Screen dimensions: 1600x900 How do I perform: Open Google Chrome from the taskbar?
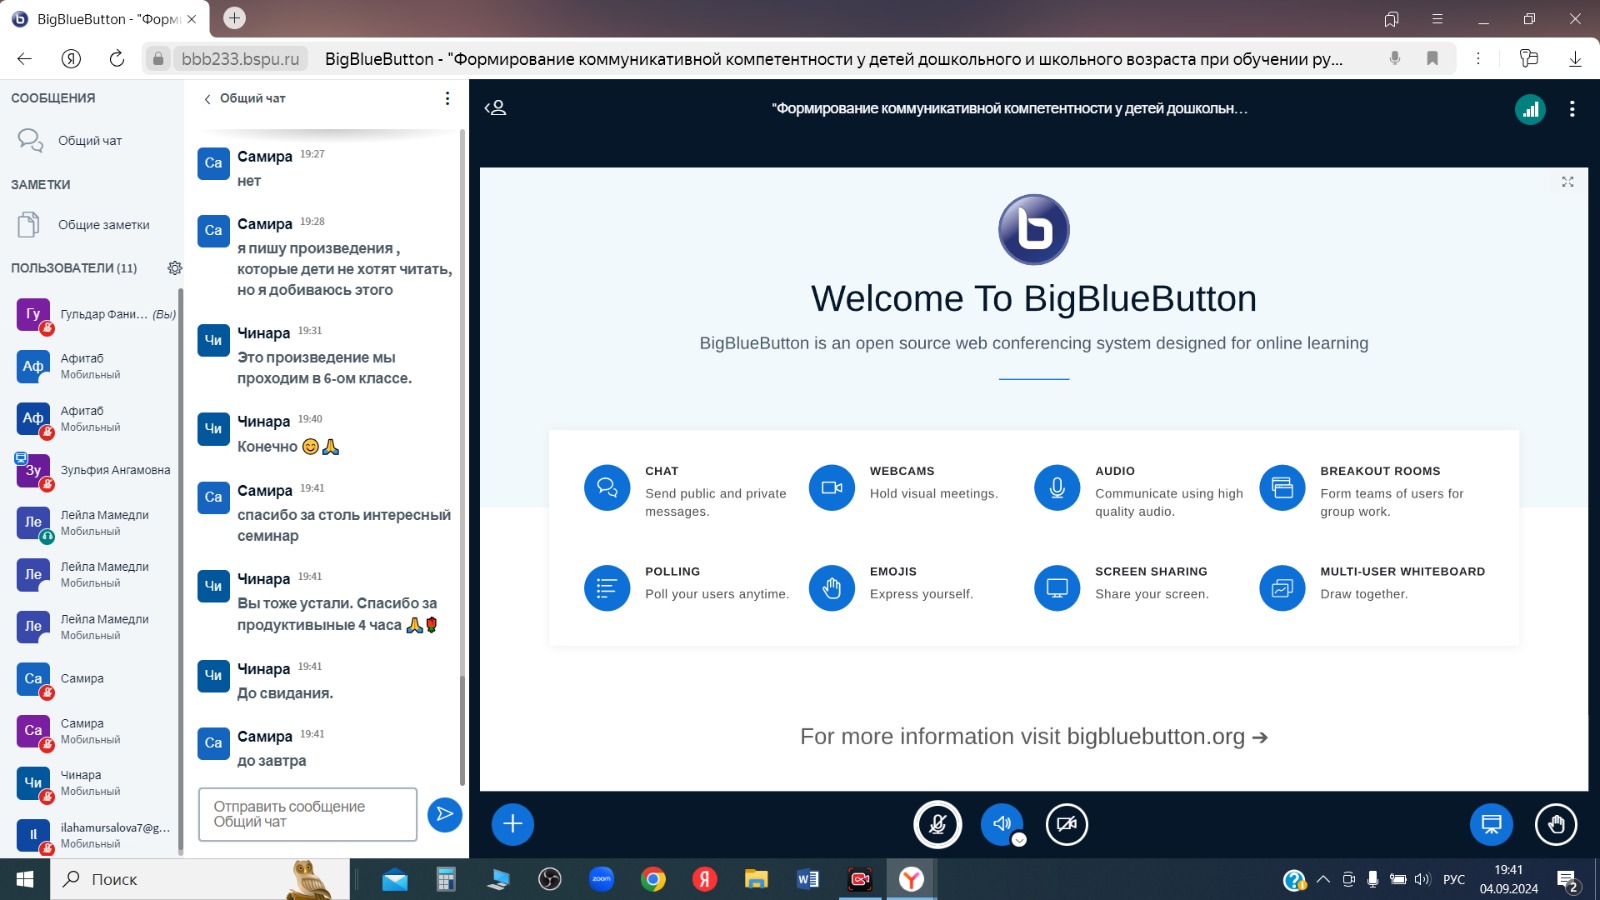[653, 879]
